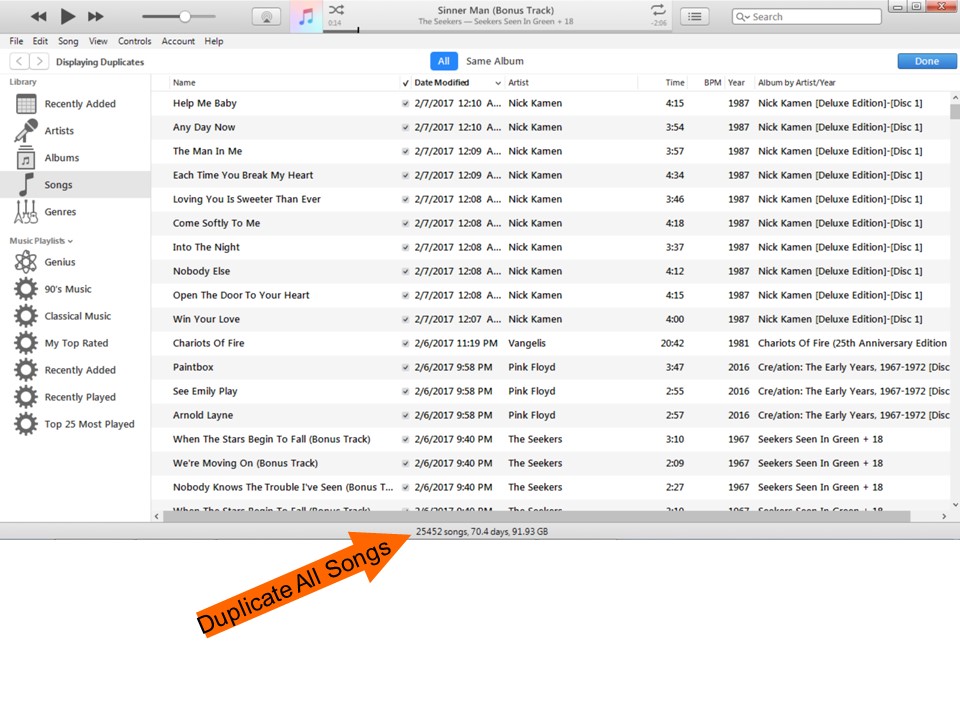Viewport: 960px width, 720px height.
Task: Open the Albums library icon
Action: (26, 158)
